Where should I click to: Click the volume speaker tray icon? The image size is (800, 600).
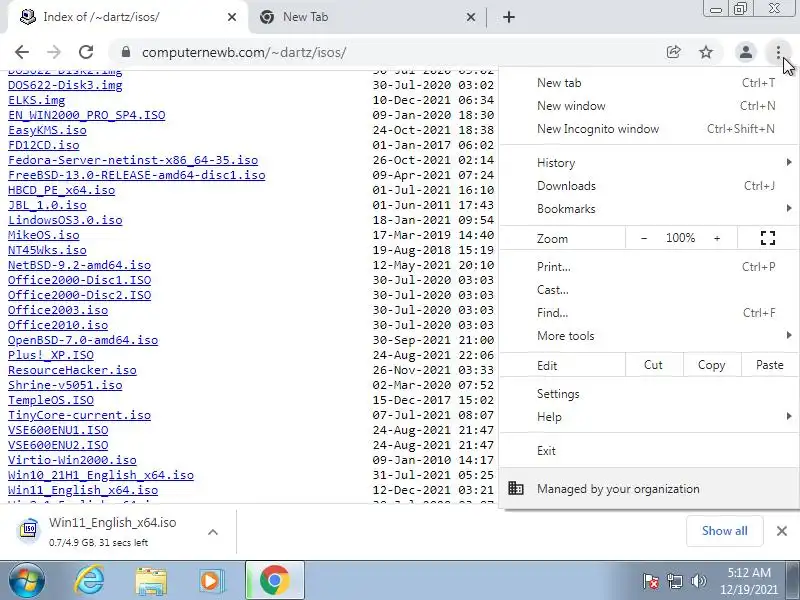point(698,581)
